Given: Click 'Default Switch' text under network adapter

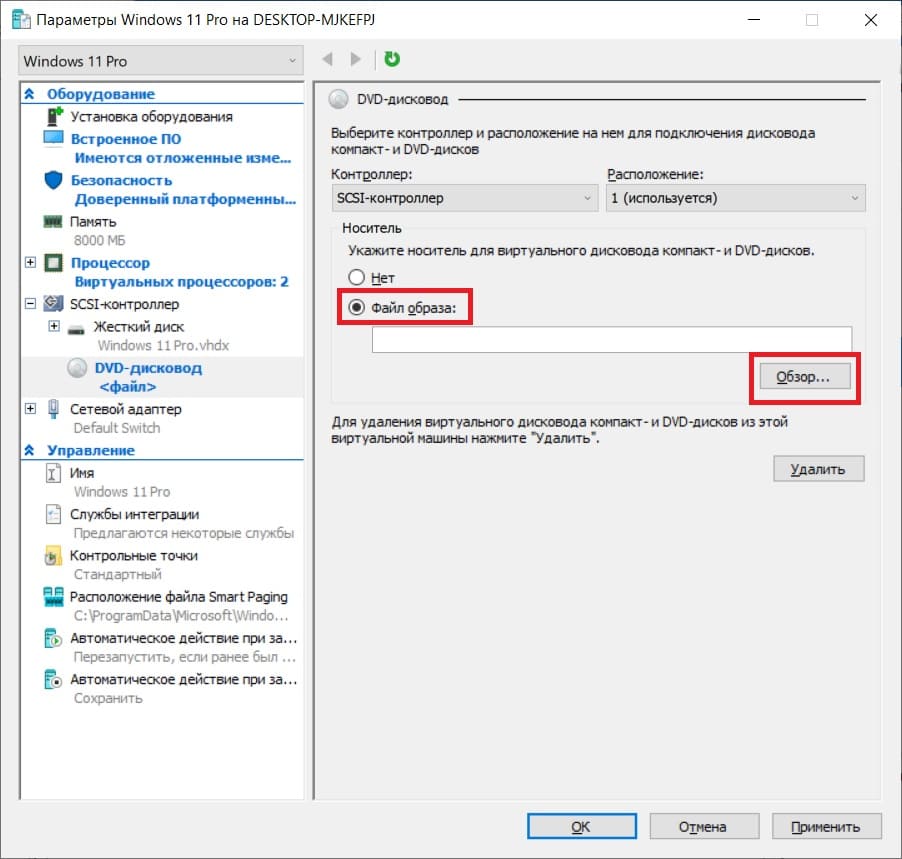Looking at the screenshot, I should [x=117, y=428].
